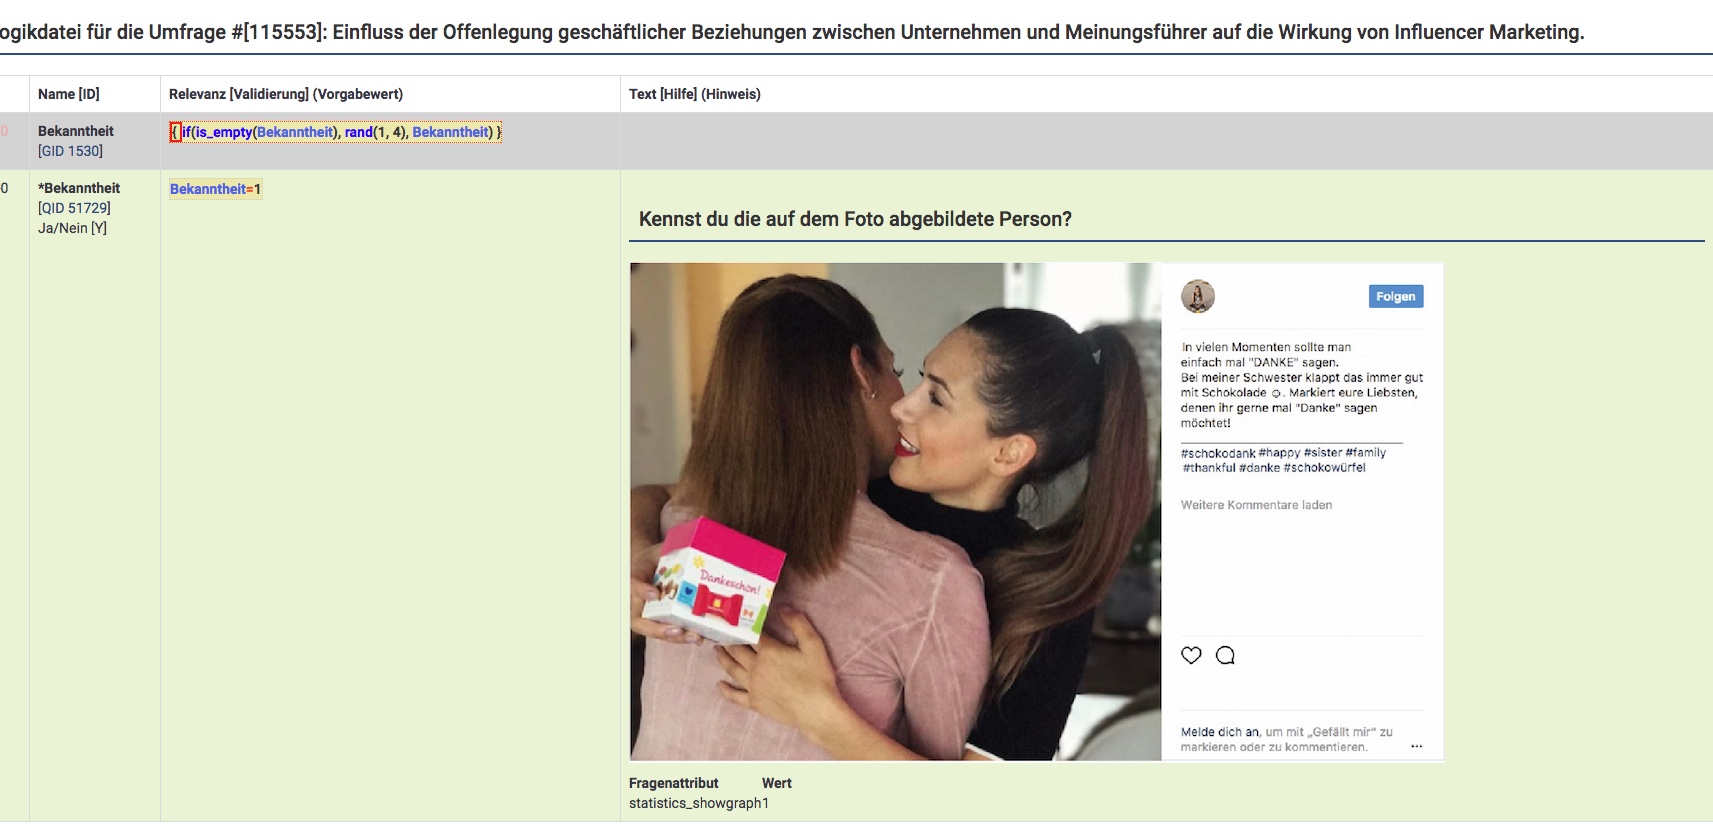Click the heart like icon

pos(1191,656)
